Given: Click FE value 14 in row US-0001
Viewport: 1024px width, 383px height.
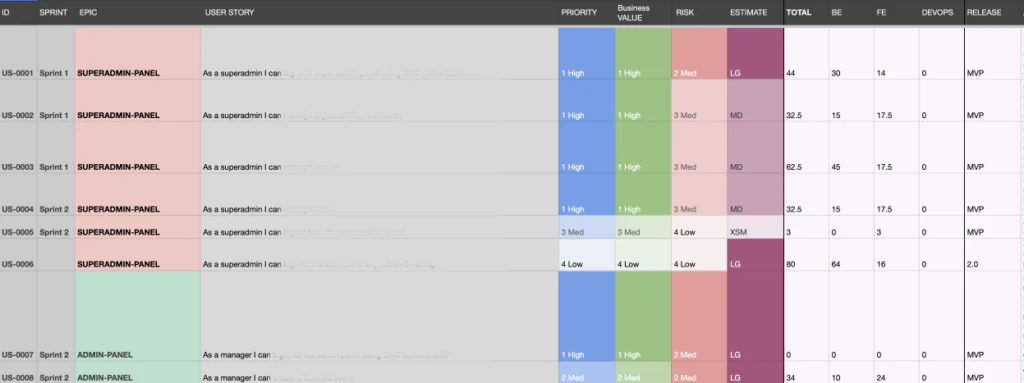Looking at the screenshot, I should [x=897, y=54].
